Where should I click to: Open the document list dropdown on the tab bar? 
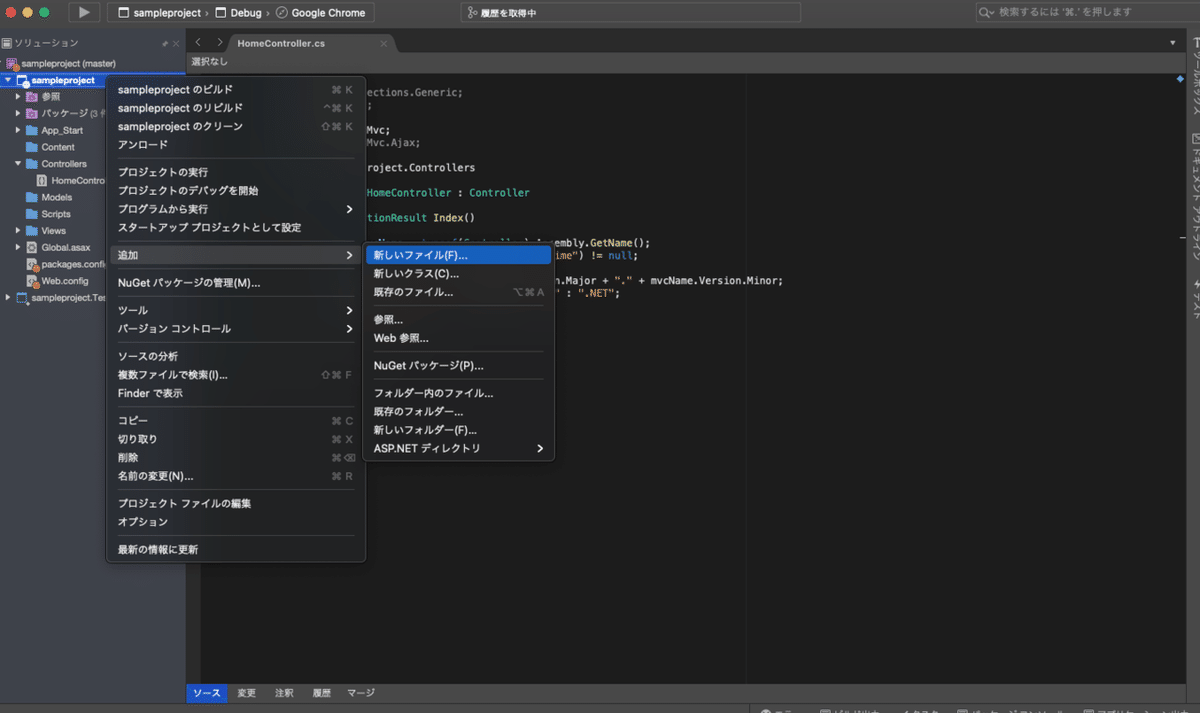point(1171,43)
